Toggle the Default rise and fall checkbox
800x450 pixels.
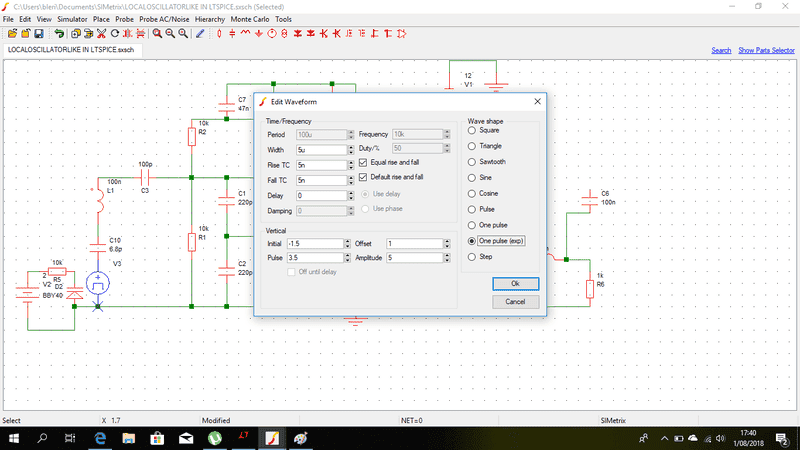(x=363, y=177)
